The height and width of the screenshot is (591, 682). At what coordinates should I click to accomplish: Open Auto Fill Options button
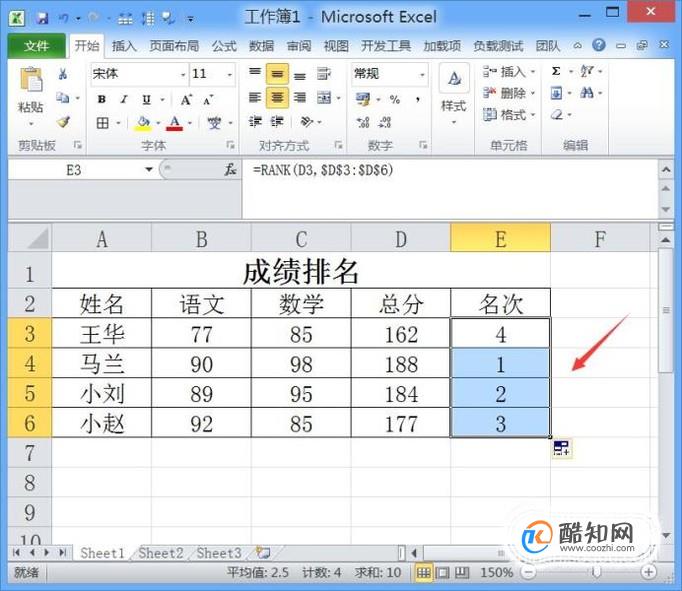pyautogui.click(x=562, y=448)
